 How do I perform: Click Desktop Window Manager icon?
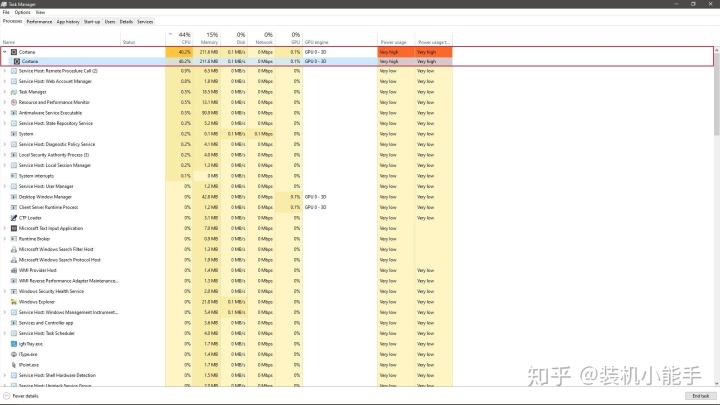14,197
